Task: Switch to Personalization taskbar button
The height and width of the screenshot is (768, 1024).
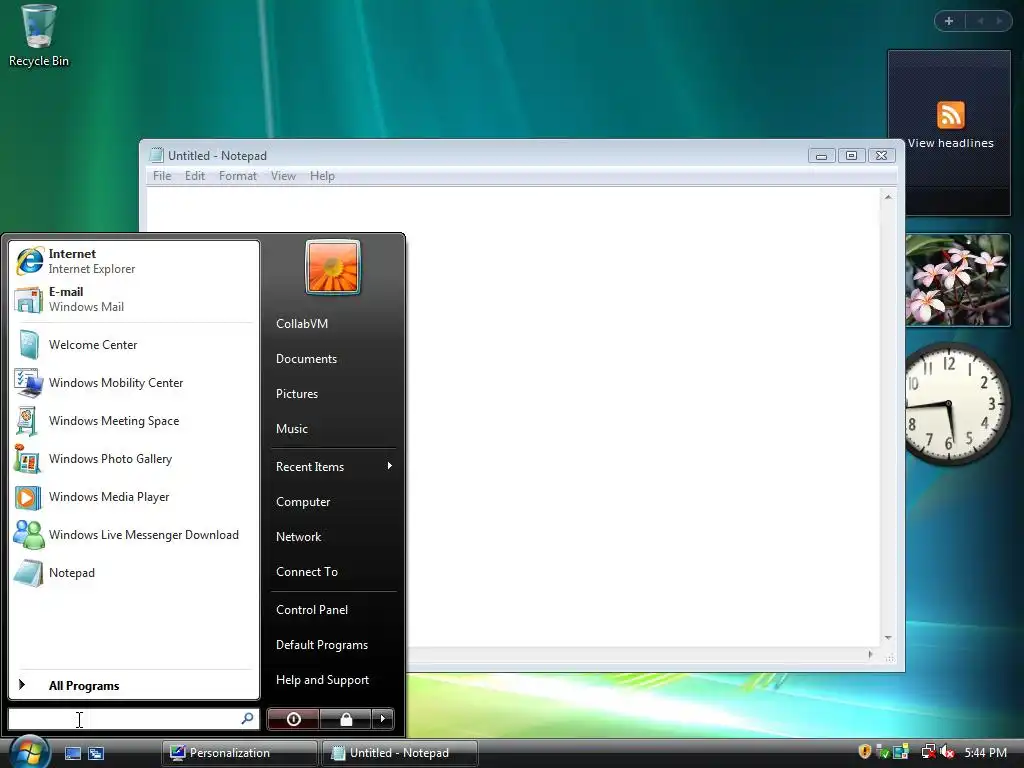Action: pyautogui.click(x=240, y=753)
